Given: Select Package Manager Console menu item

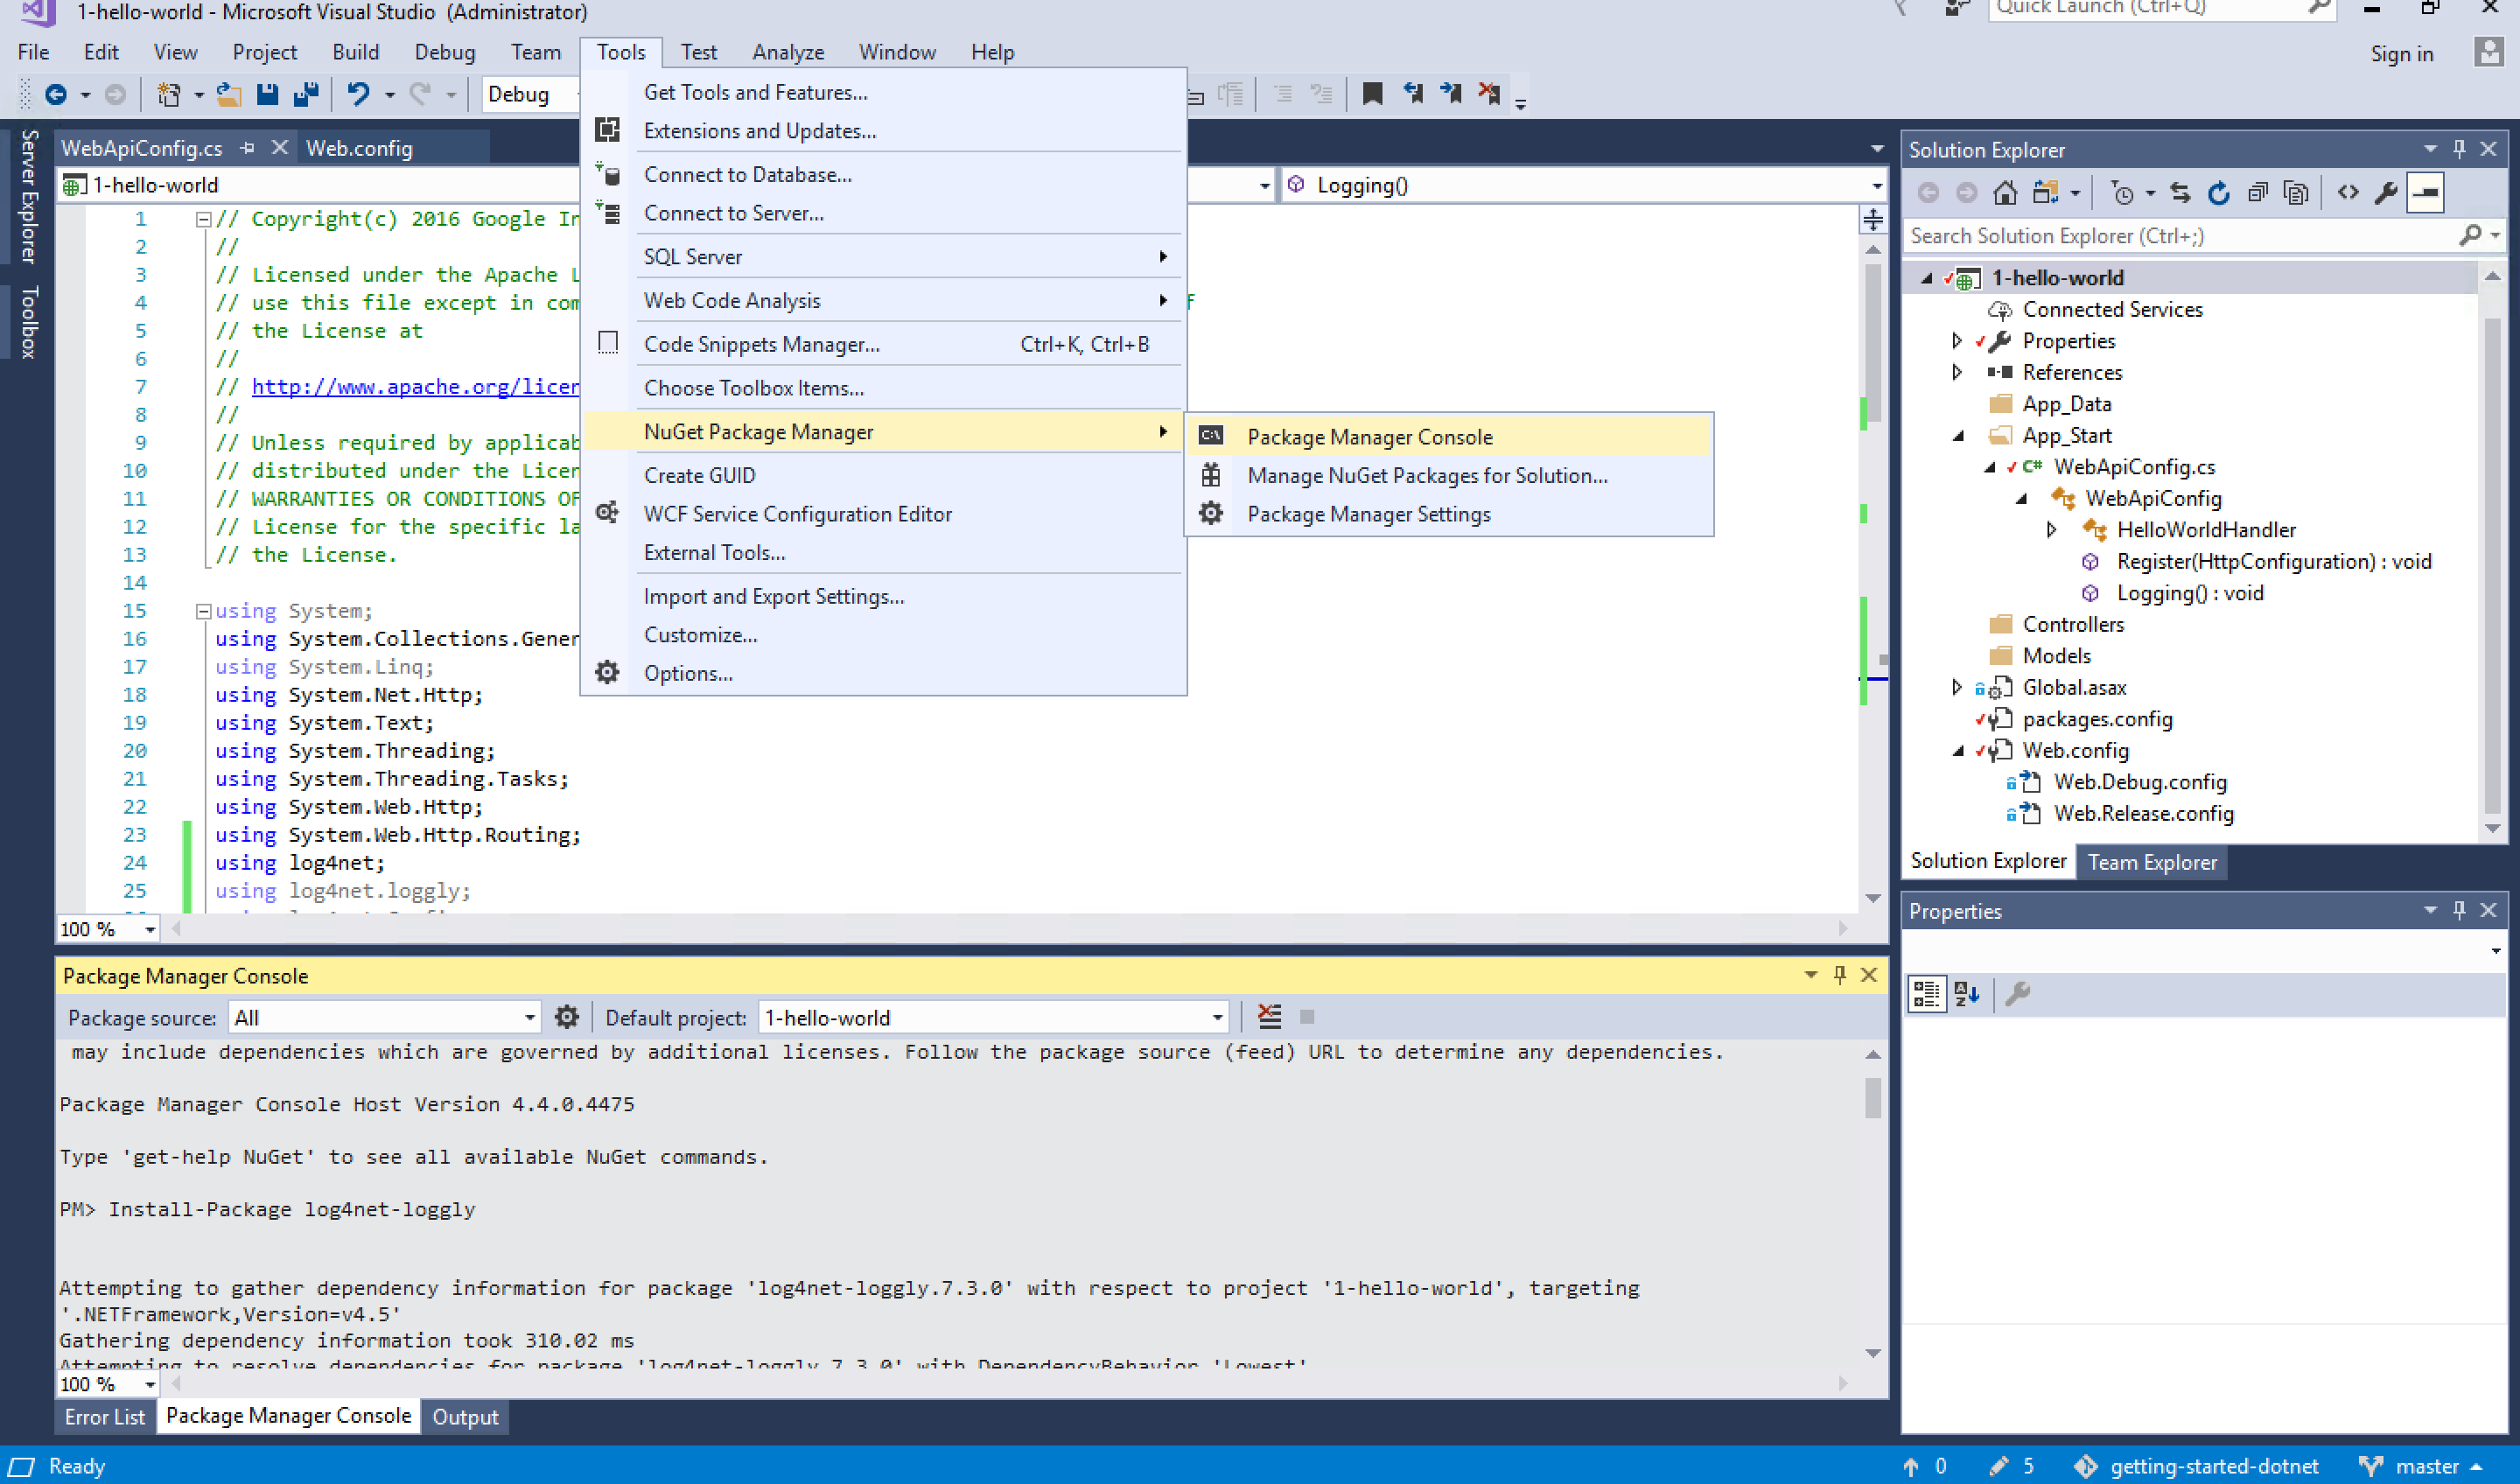Looking at the screenshot, I should pos(1369,437).
